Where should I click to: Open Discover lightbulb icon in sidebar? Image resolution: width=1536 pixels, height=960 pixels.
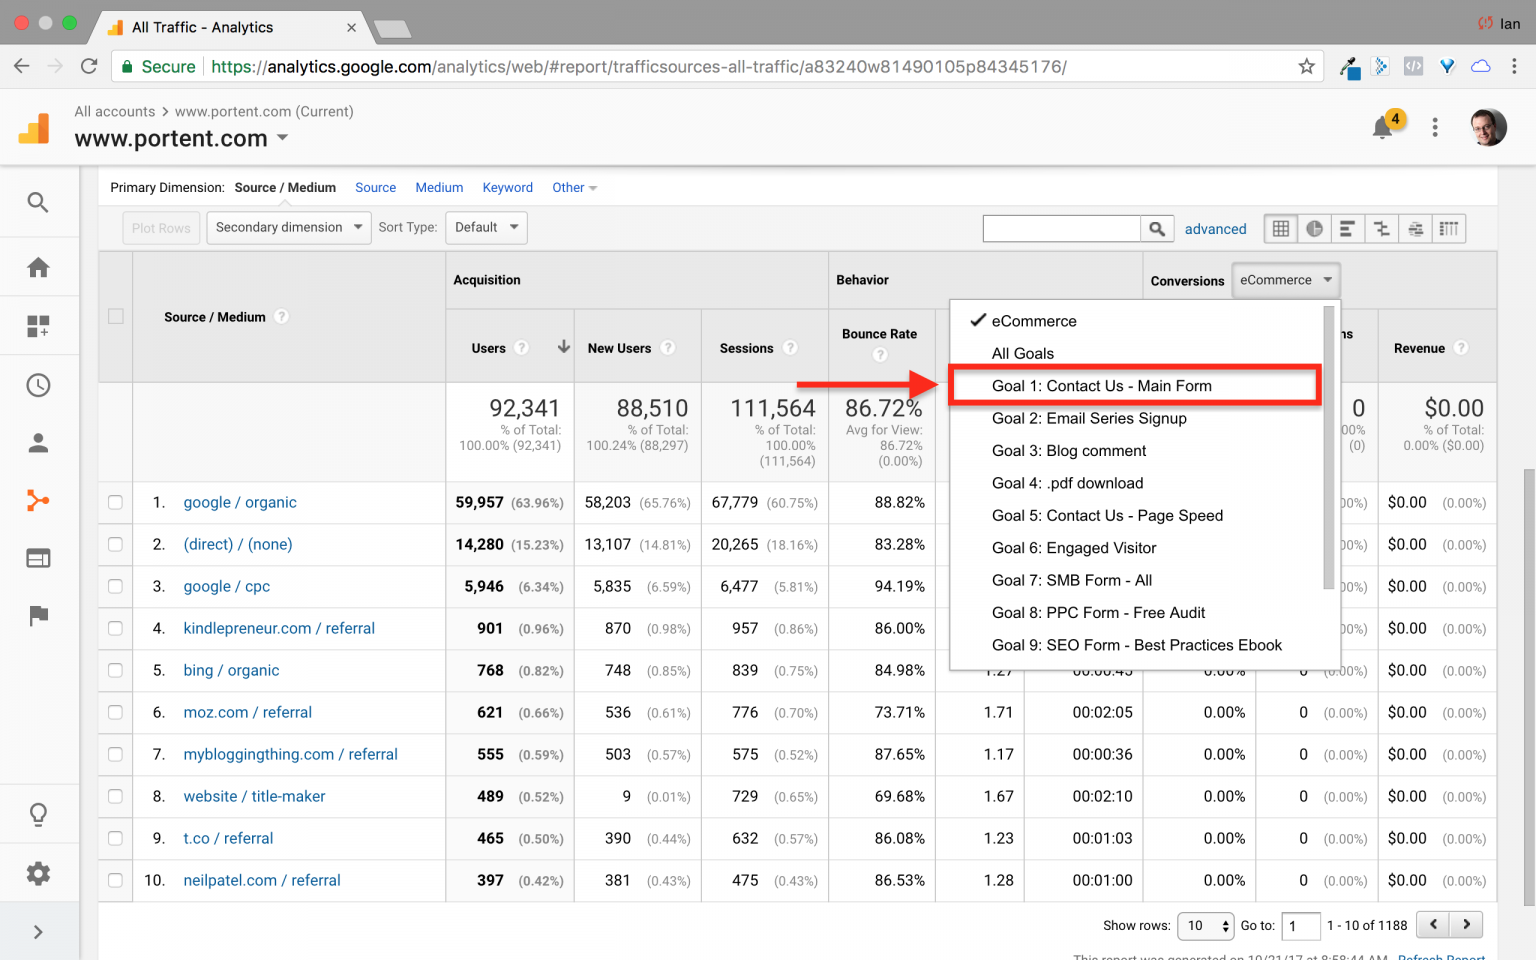pos(38,815)
